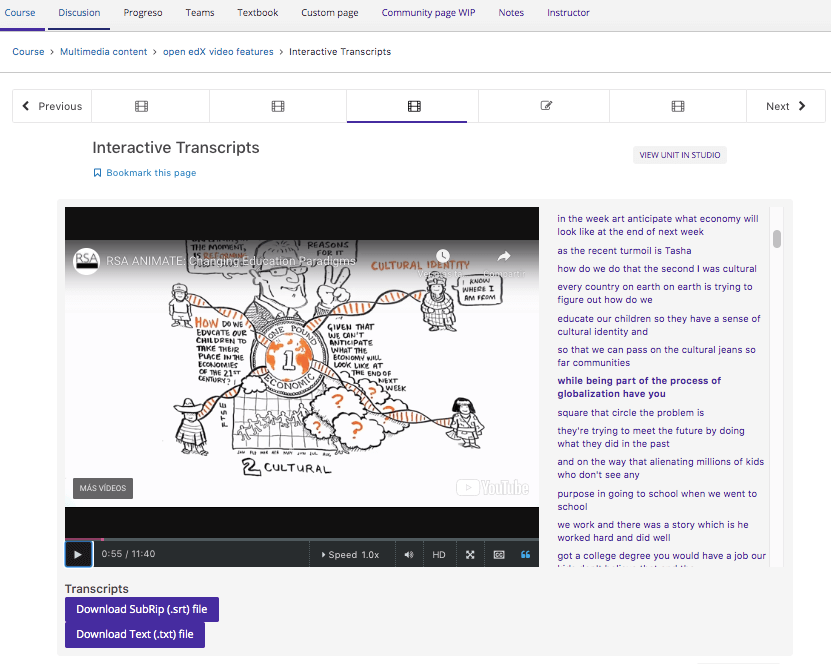Go to the Next unit
831x664 pixels.
coord(785,106)
